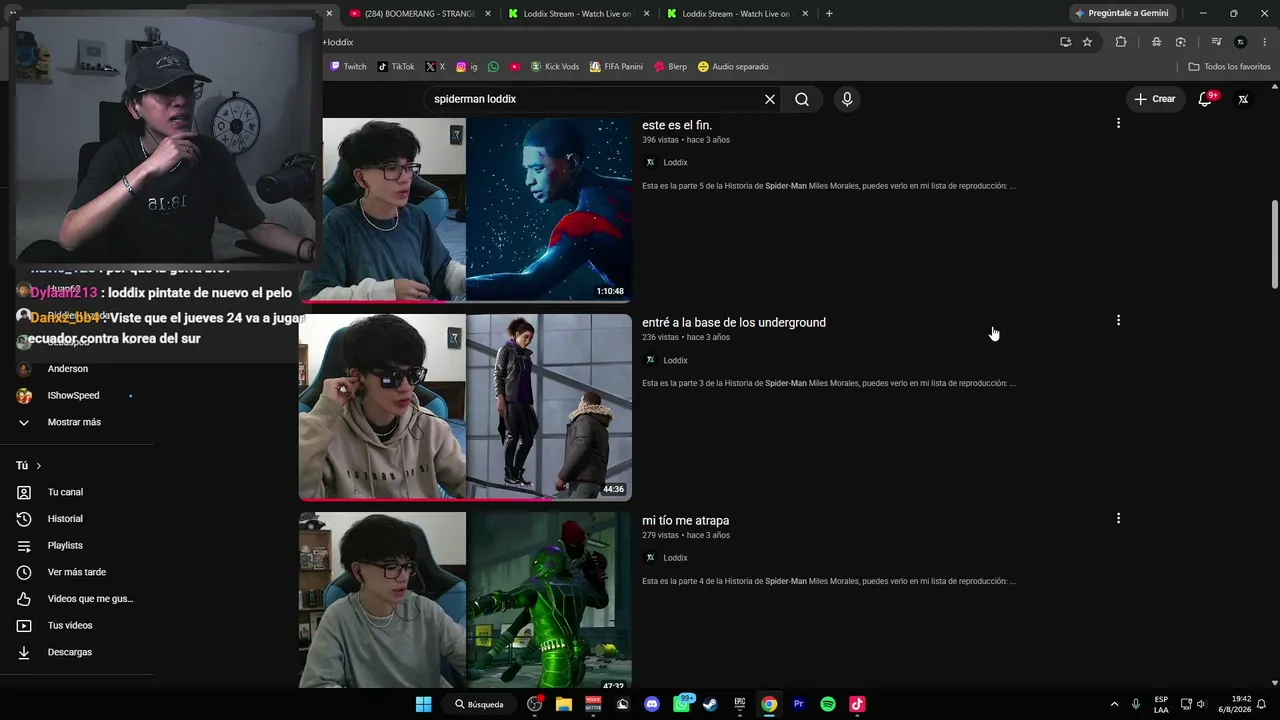Open Discord from the taskbar

coord(652,704)
